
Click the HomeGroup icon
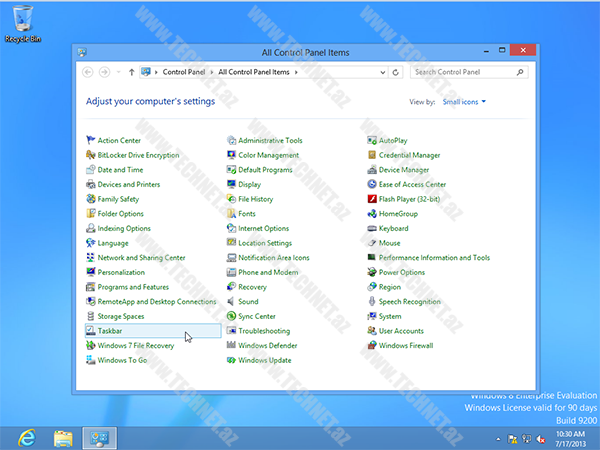pyautogui.click(x=372, y=214)
